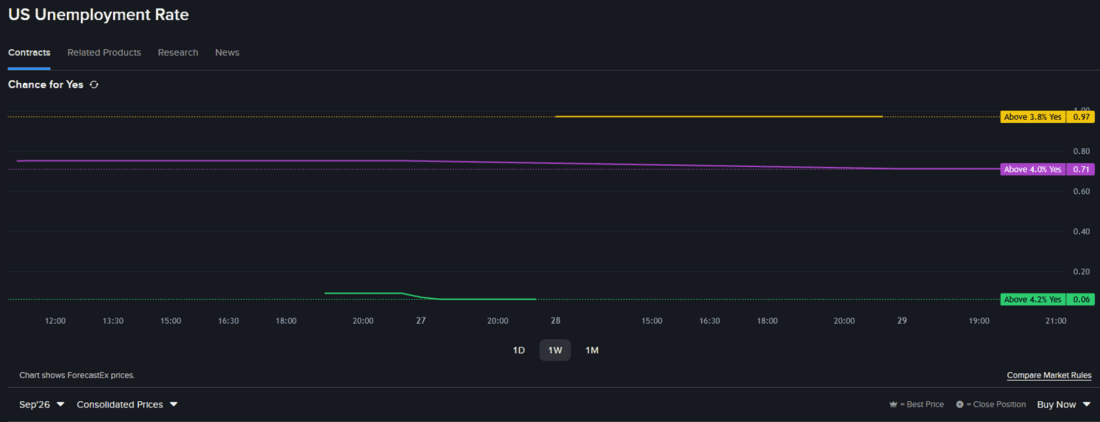Click the date 28 axis label
The height and width of the screenshot is (422, 1100).
click(556, 321)
